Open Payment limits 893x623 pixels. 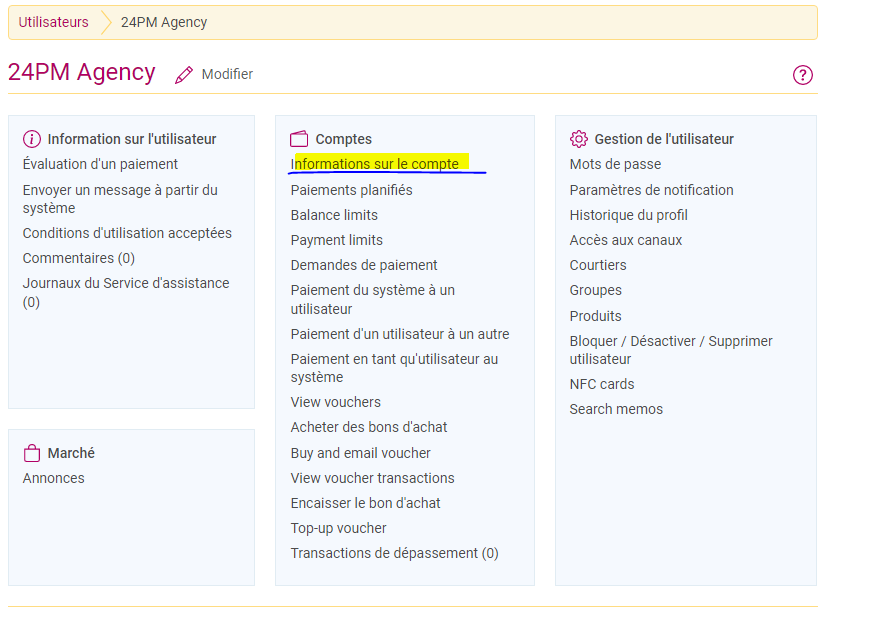coord(337,240)
